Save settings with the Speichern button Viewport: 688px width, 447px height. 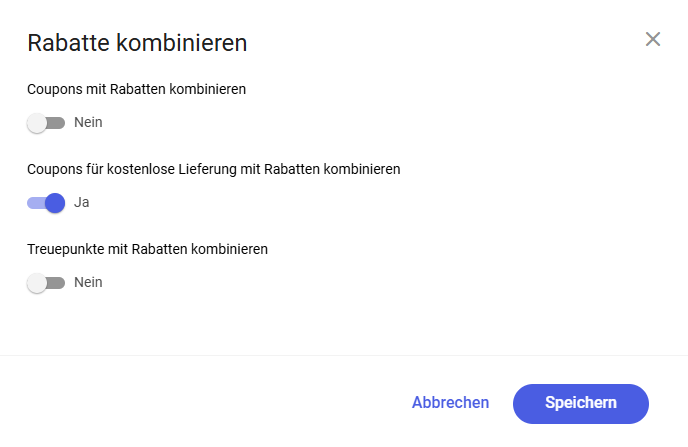pos(580,404)
